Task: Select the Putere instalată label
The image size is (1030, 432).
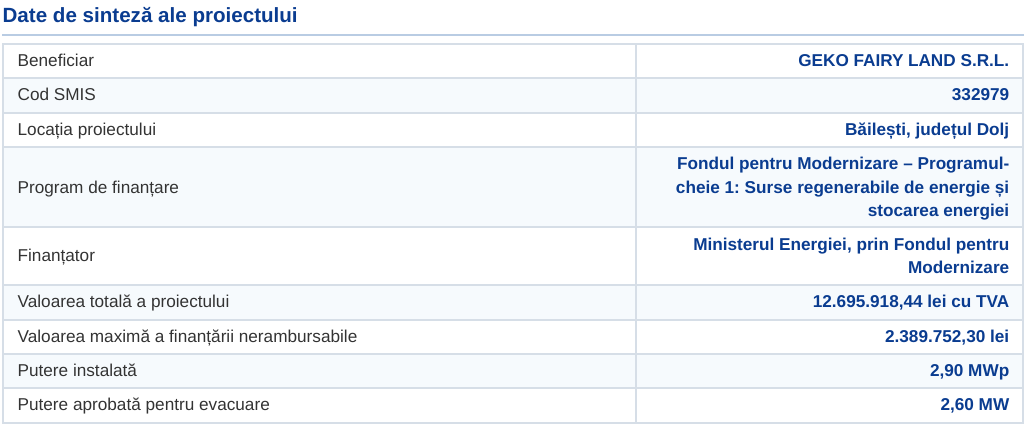Action: click(78, 370)
